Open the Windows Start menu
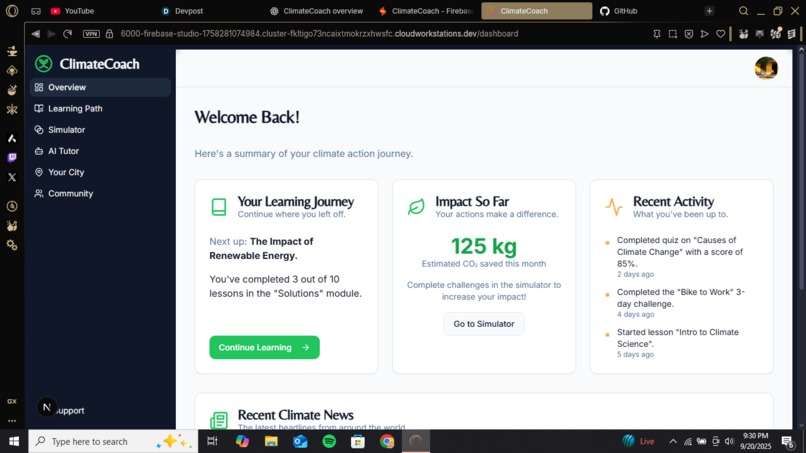 (x=14, y=441)
